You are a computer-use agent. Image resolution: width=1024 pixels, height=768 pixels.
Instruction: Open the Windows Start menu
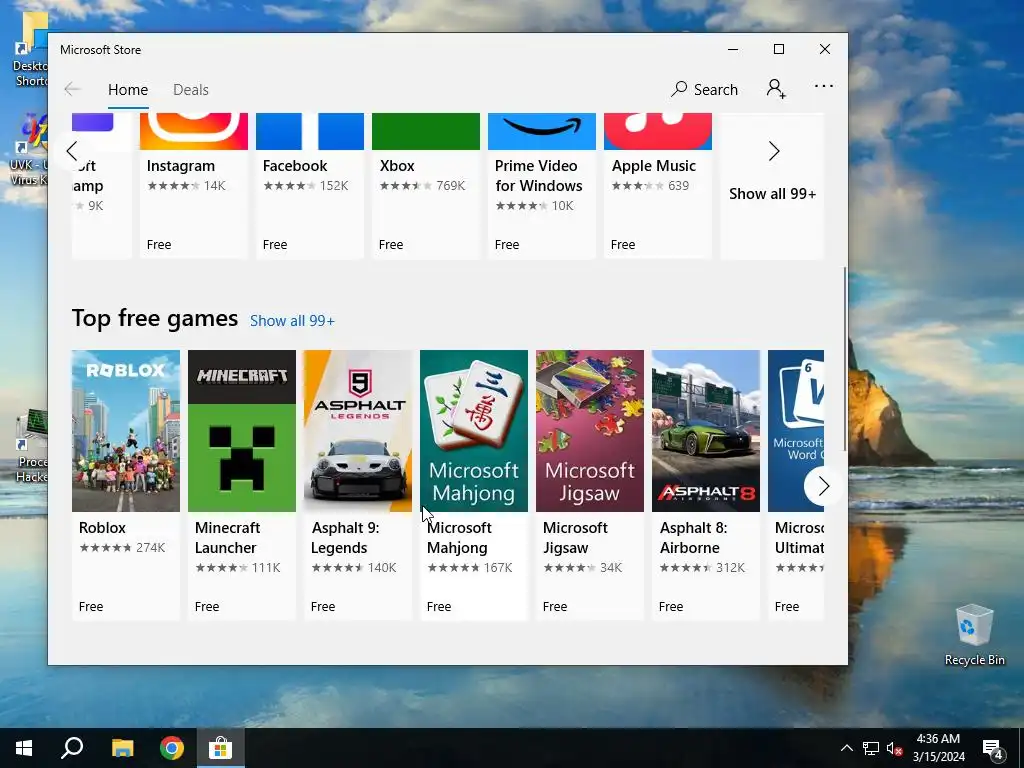tap(24, 748)
